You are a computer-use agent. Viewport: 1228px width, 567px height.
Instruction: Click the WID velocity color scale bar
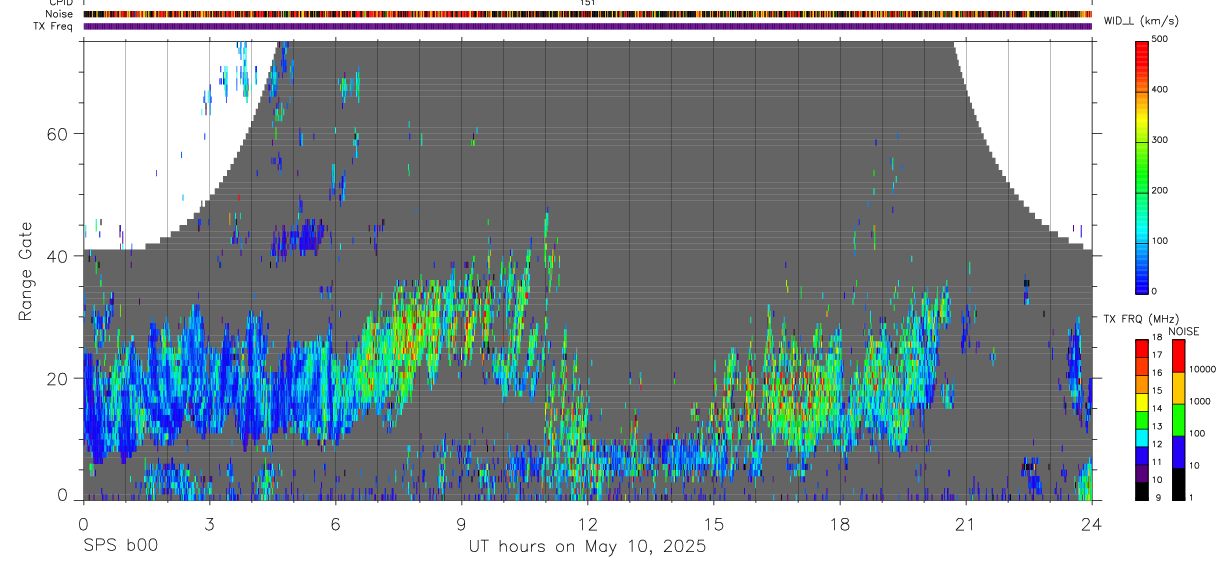click(x=1143, y=165)
